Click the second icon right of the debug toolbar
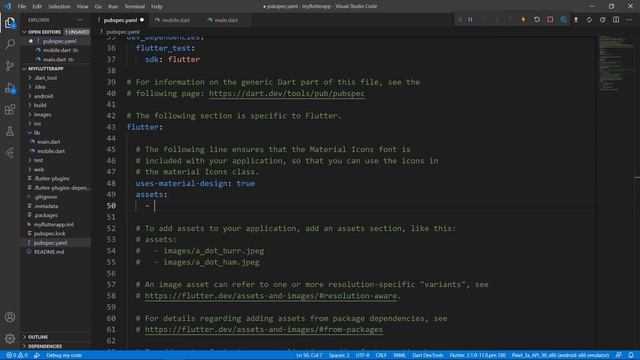This screenshot has width=640, height=360. click(589, 20)
